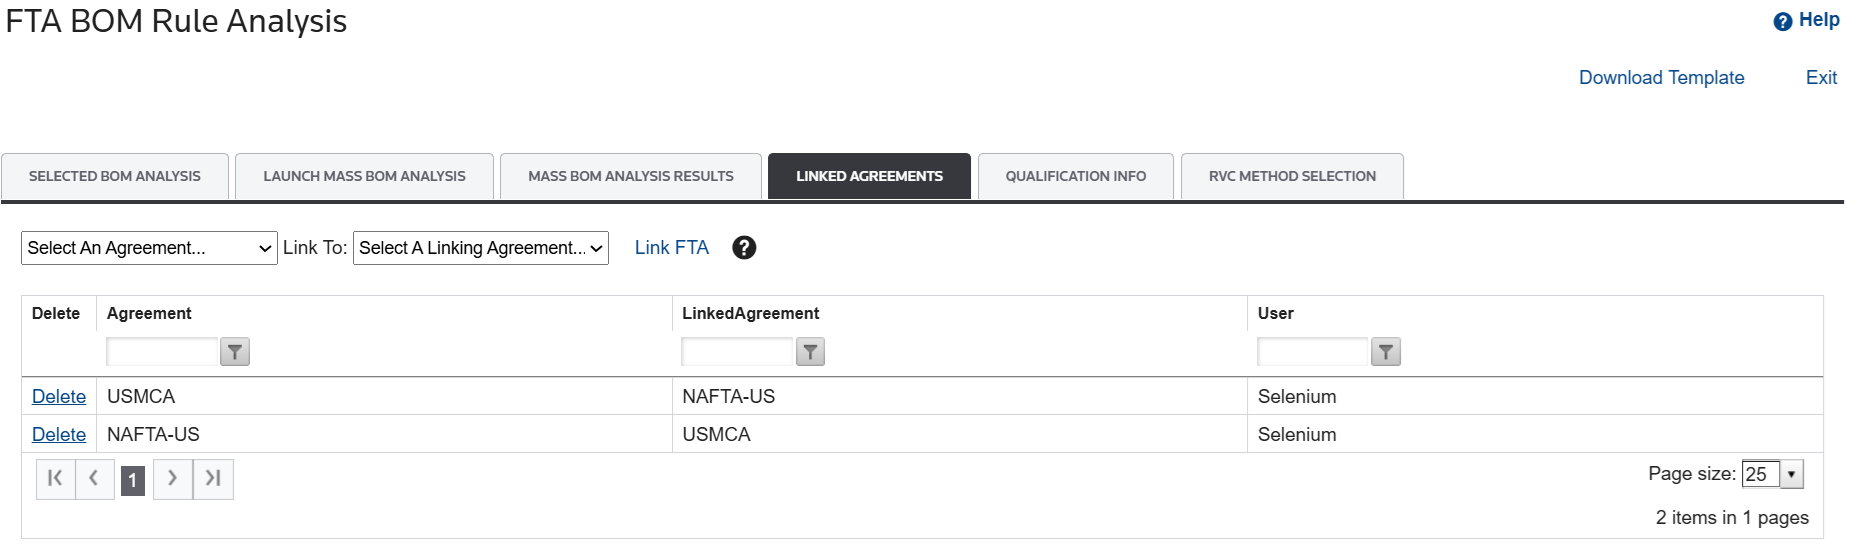This screenshot has height=552, width=1863.
Task: Go to first page of results
Action: [x=56, y=479]
